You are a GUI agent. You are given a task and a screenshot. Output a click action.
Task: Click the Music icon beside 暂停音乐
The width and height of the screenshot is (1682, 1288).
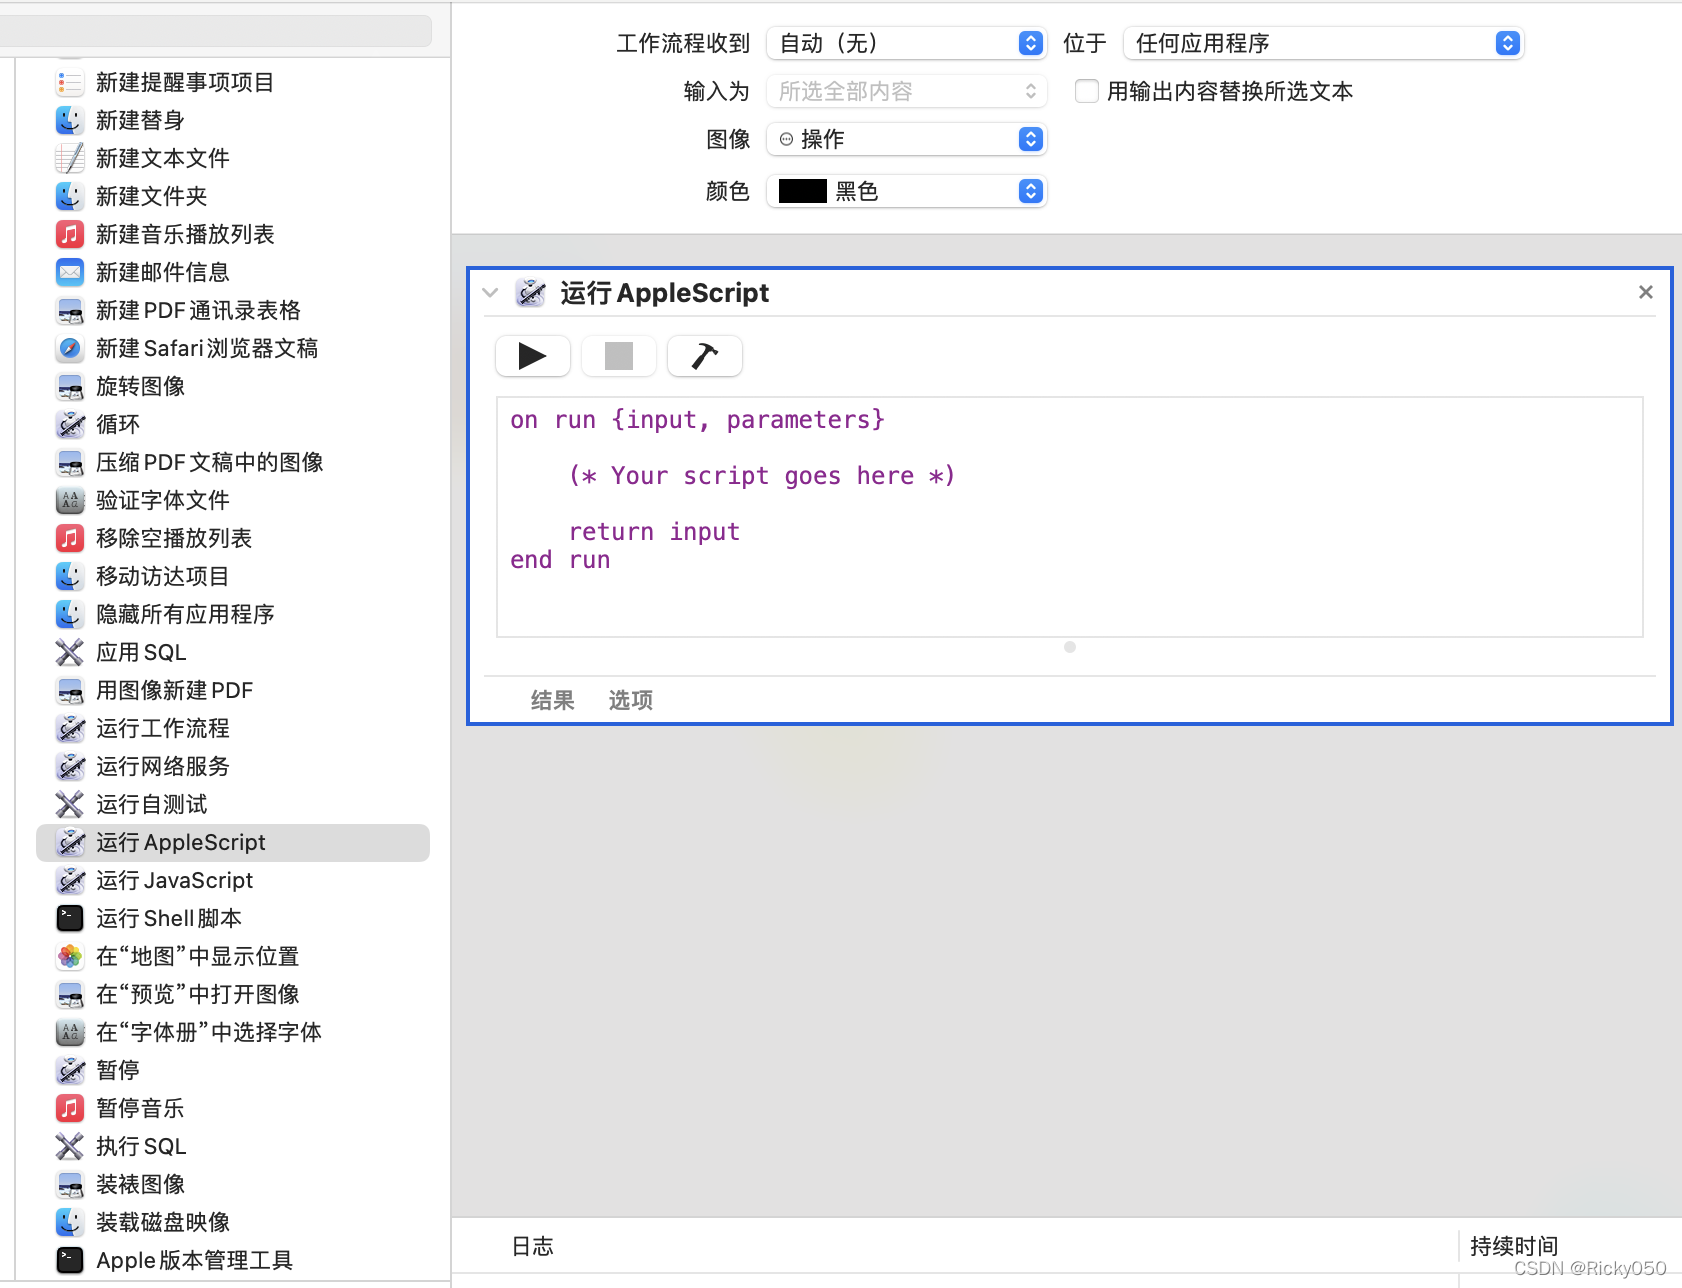click(x=69, y=1108)
